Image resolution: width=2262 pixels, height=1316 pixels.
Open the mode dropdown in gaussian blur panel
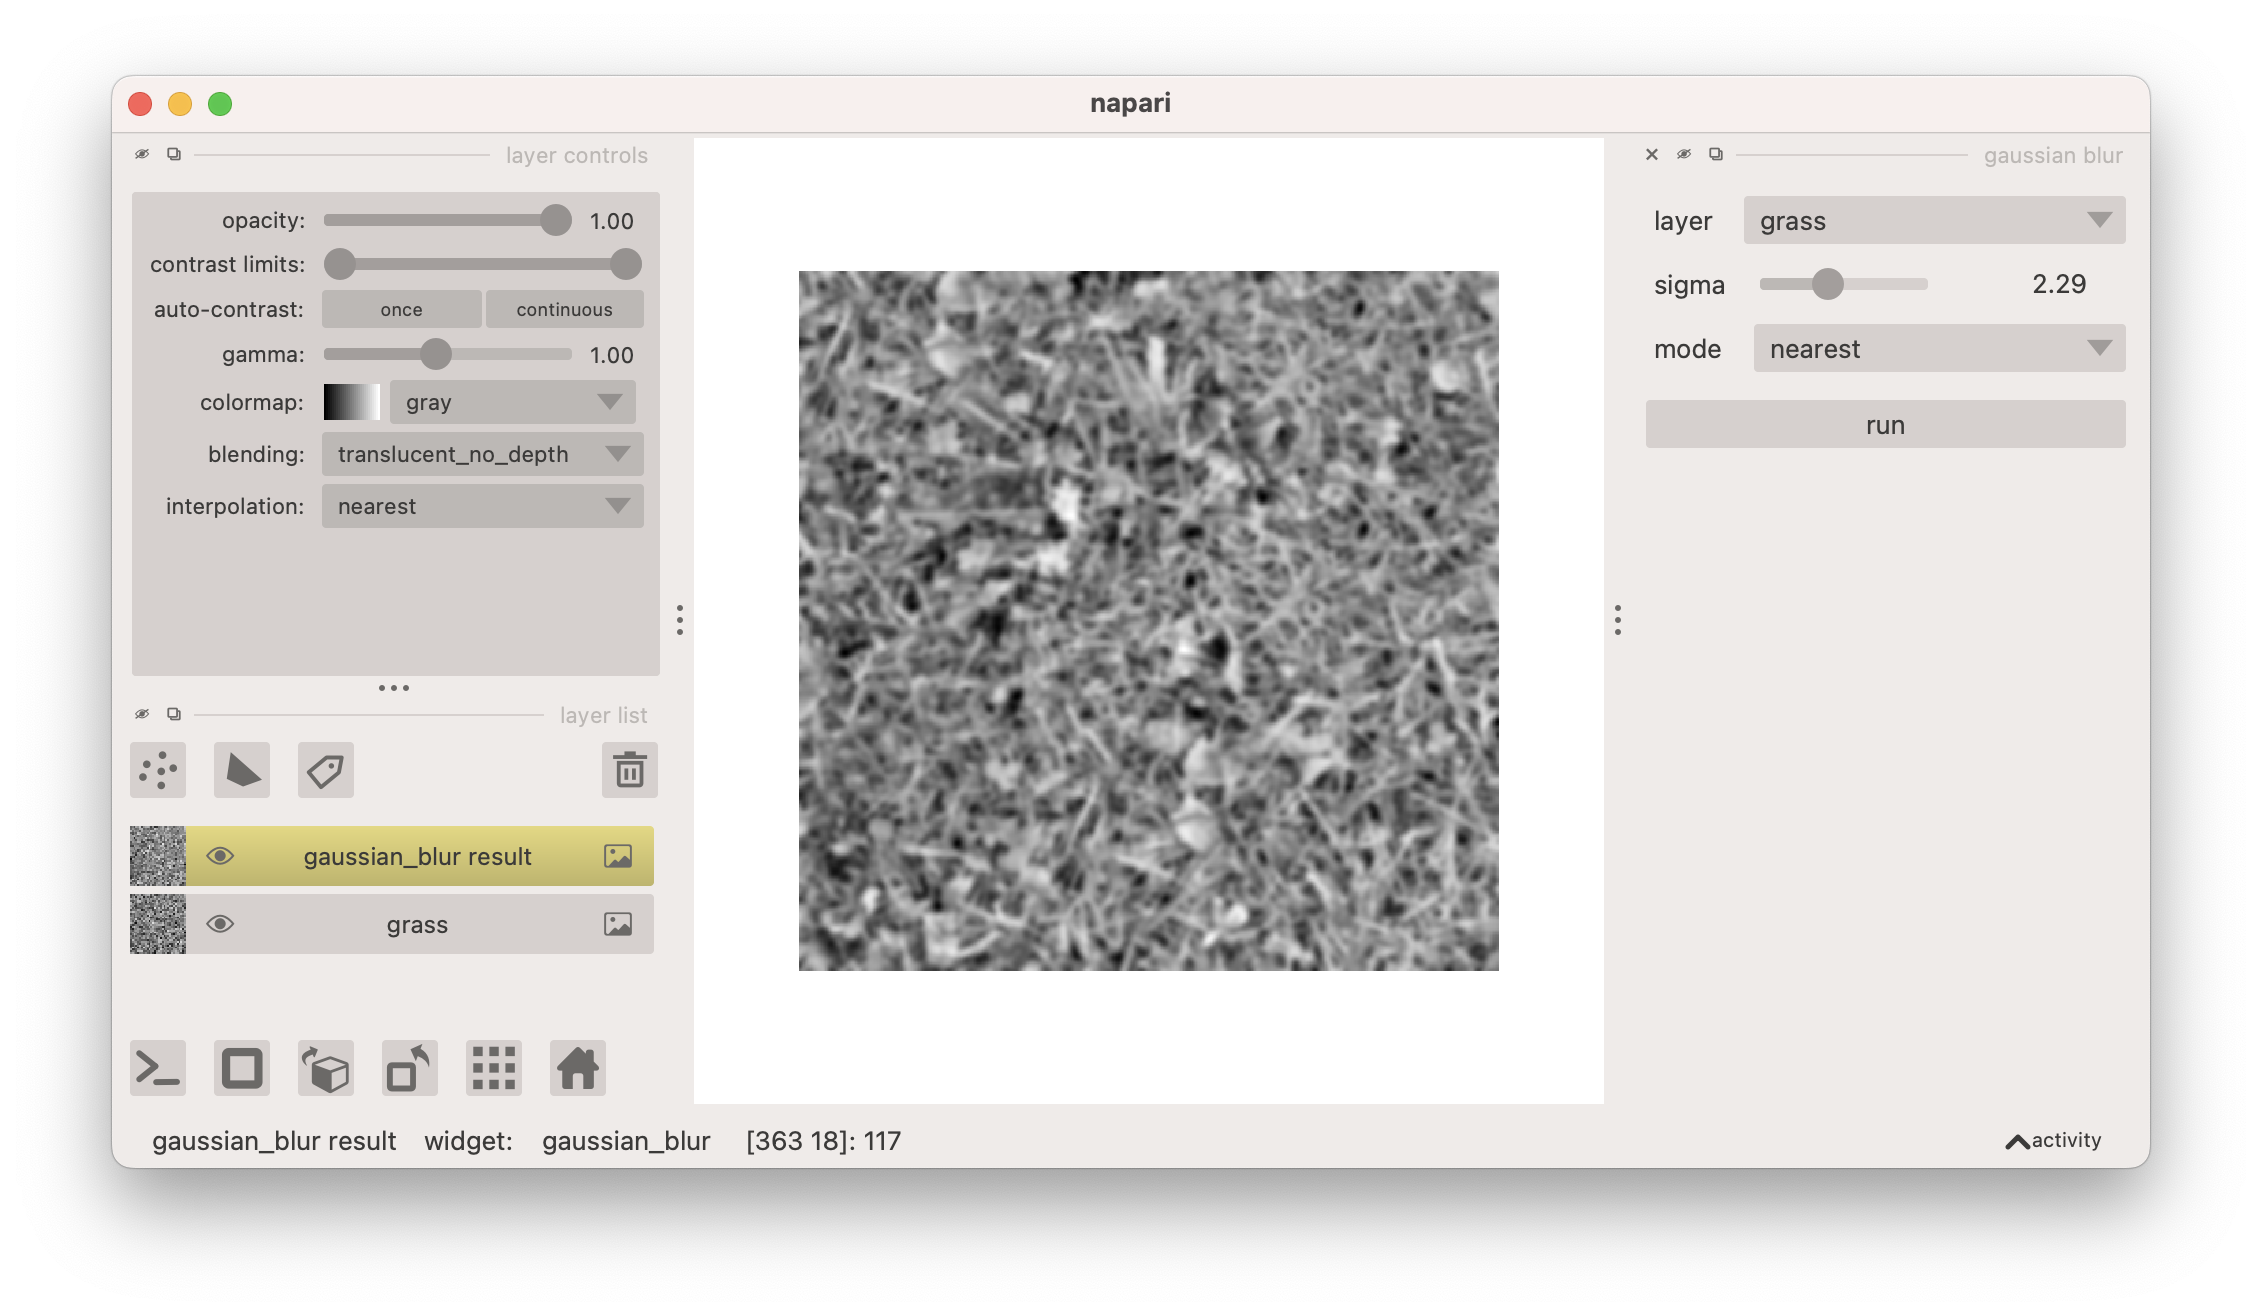(x=1938, y=348)
